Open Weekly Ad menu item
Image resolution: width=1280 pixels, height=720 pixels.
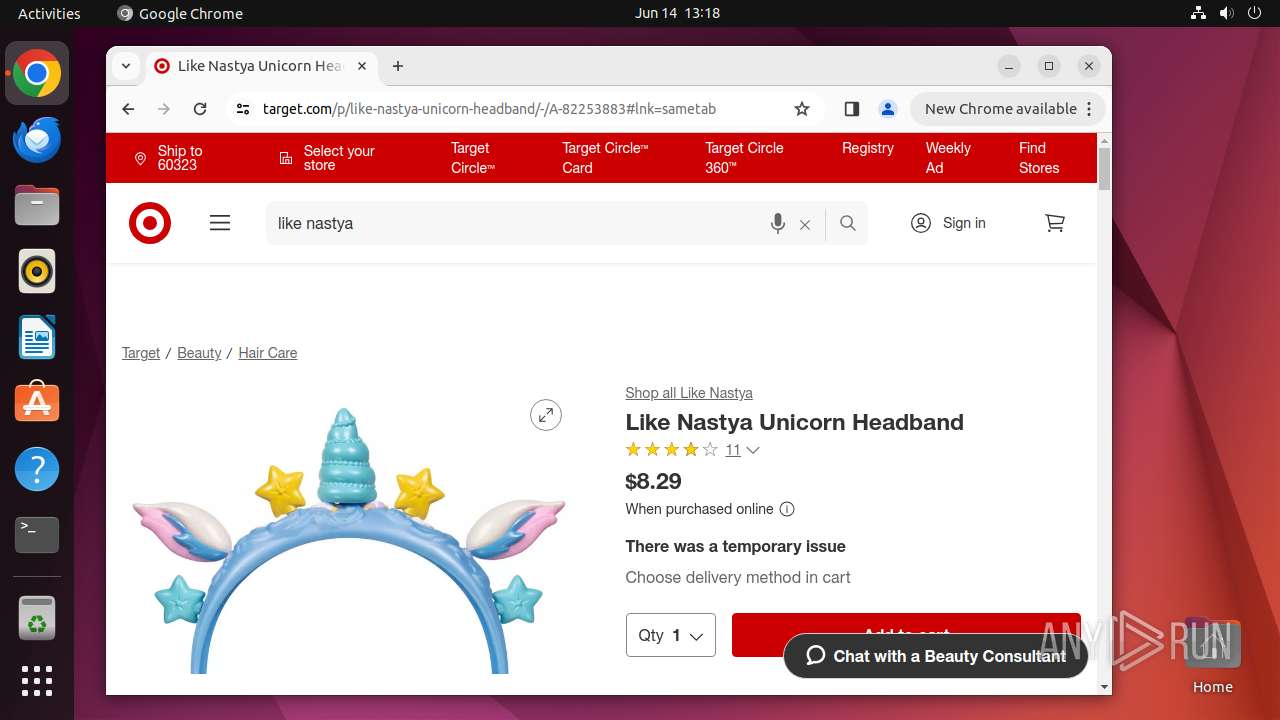coord(948,158)
